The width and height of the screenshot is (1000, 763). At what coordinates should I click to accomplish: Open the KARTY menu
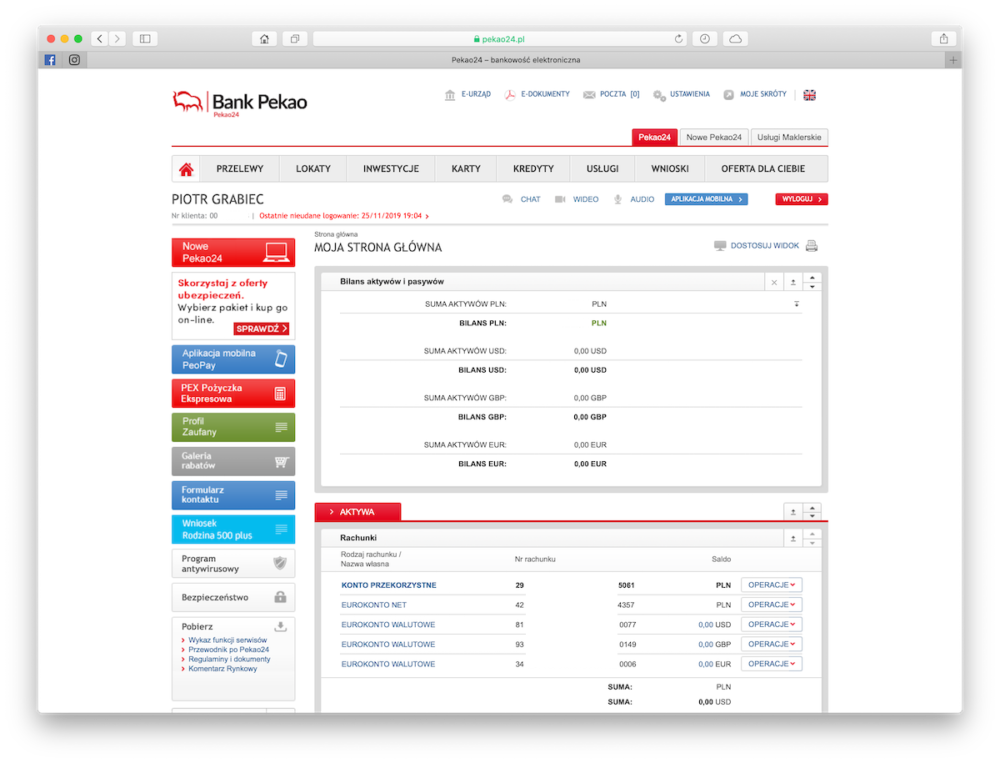466,169
